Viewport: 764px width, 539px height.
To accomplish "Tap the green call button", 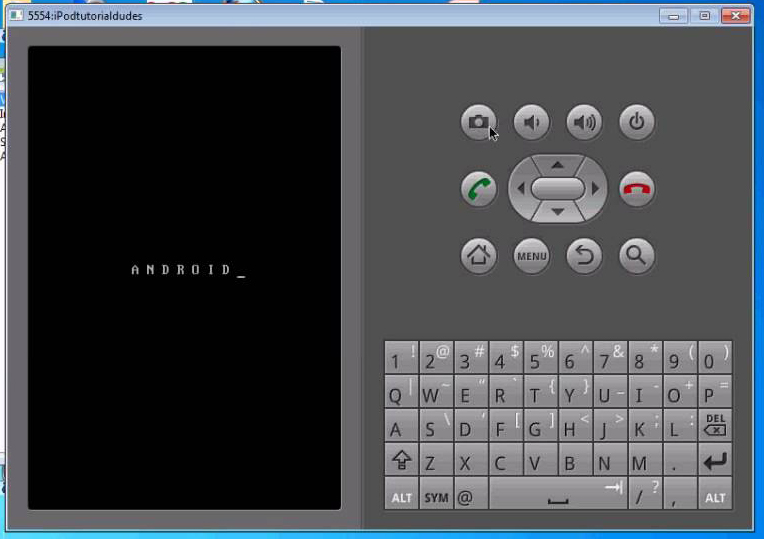I will [478, 189].
